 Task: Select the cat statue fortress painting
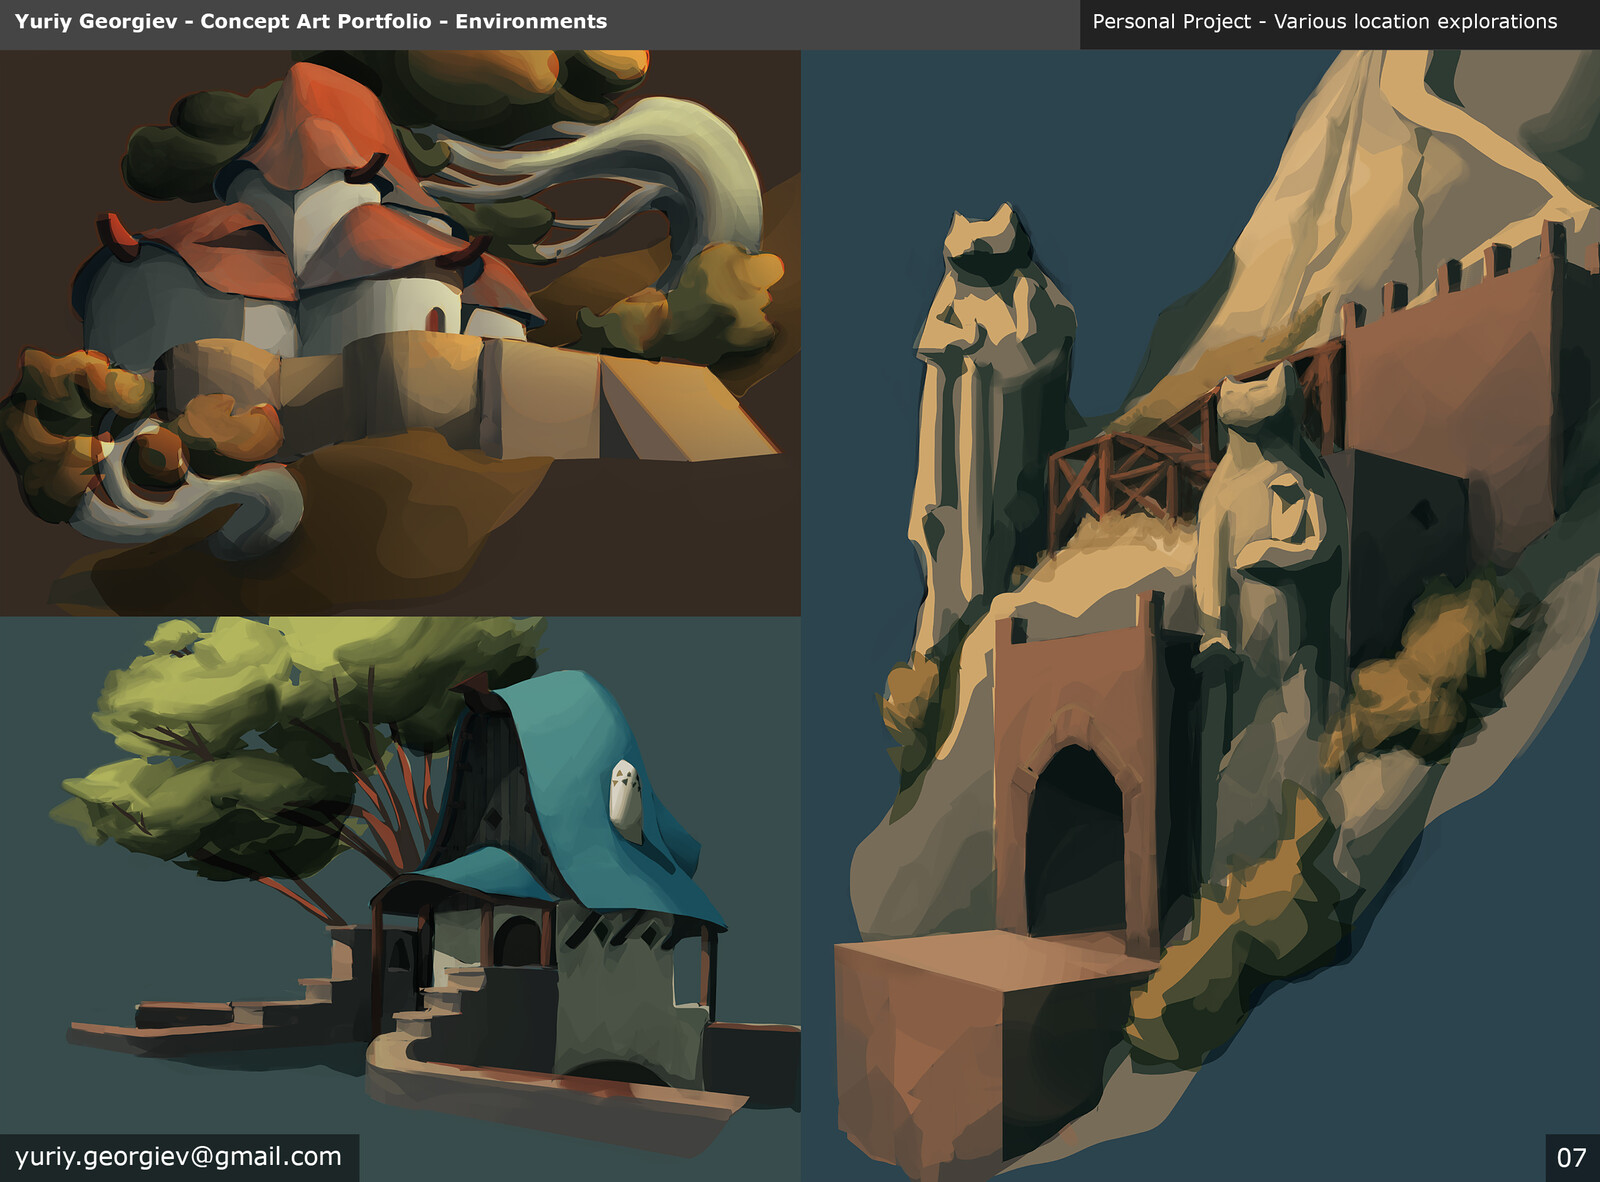(x=1201, y=616)
